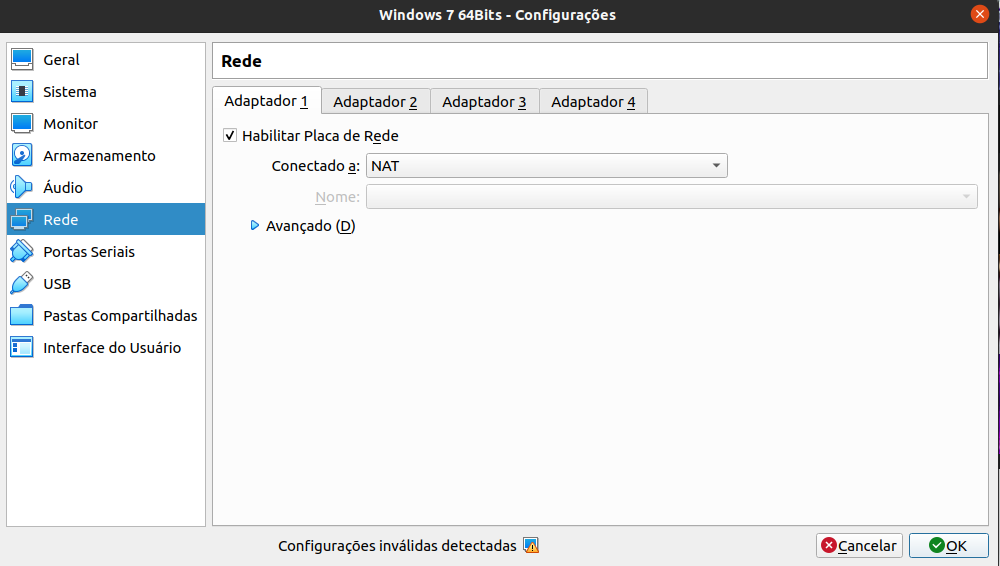The image size is (1000, 566).
Task: Select the Sistema category label
Action: click(70, 91)
